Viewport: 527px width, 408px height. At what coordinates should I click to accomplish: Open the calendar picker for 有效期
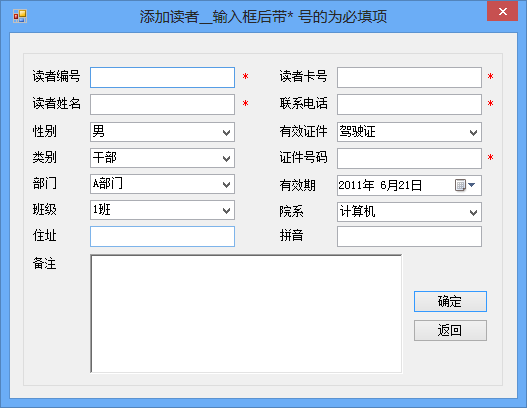pos(465,185)
